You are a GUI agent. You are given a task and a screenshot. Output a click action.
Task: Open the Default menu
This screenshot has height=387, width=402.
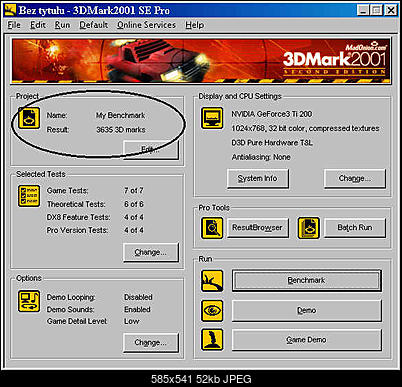pyautogui.click(x=93, y=25)
